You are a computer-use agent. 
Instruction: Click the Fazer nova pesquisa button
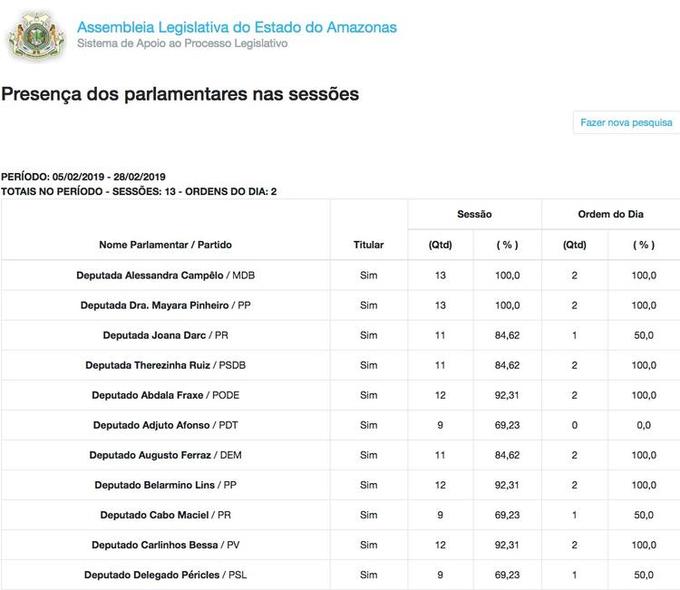(626, 122)
